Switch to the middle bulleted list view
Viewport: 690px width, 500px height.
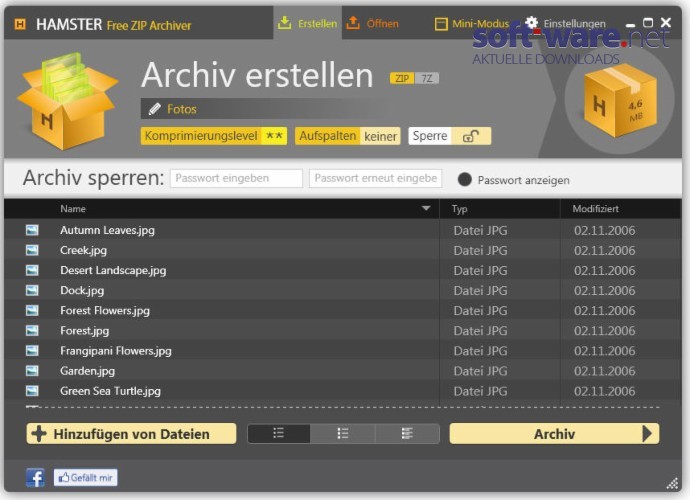(x=343, y=434)
